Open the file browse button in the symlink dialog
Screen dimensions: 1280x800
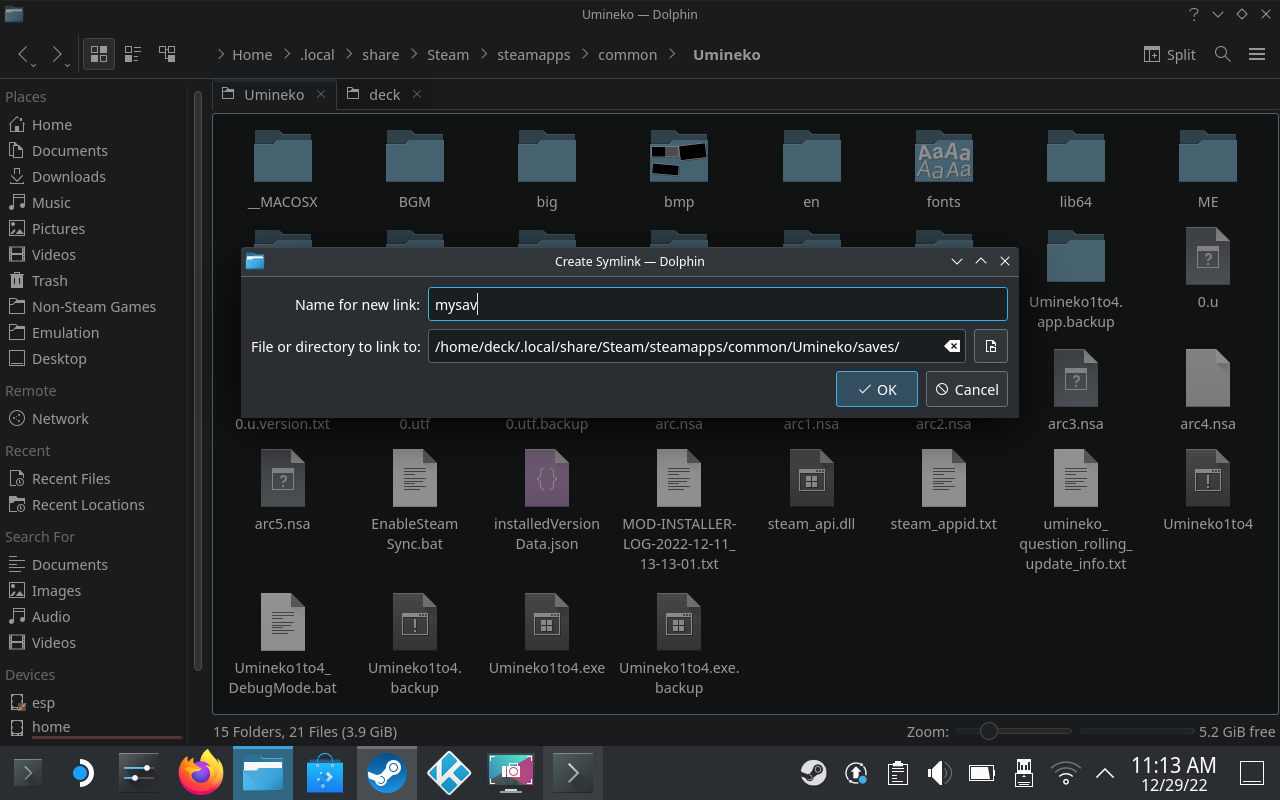tap(990, 346)
